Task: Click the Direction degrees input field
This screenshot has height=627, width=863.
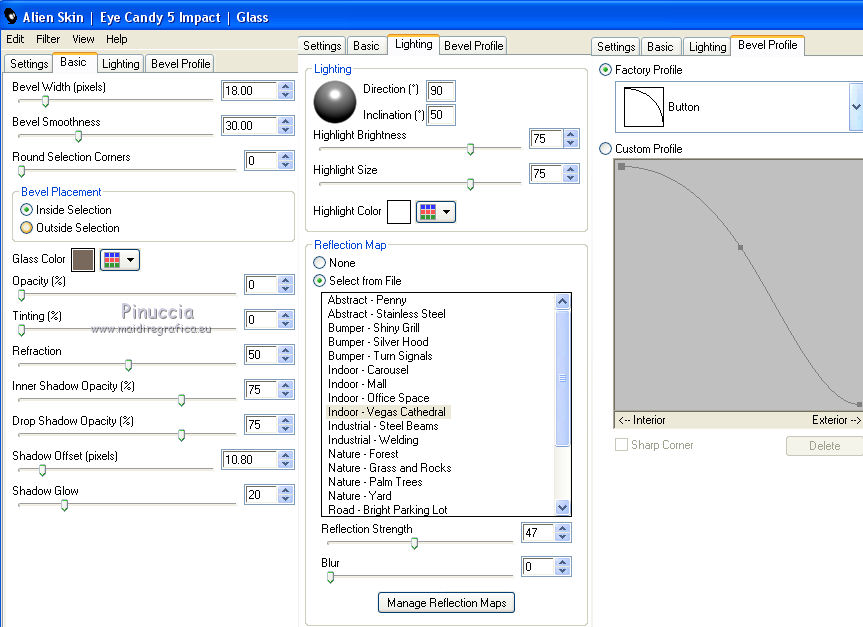Action: 441,91
